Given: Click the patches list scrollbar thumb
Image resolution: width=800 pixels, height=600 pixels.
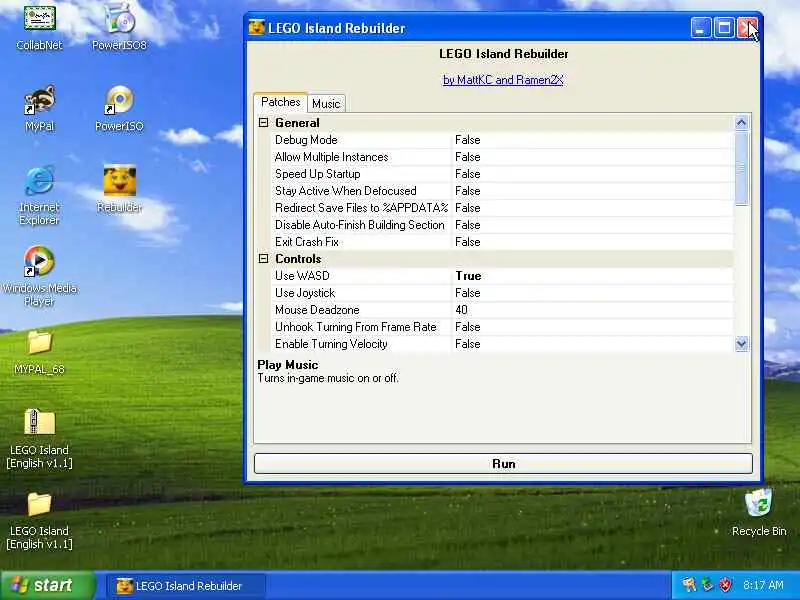Looking at the screenshot, I should (x=741, y=168).
